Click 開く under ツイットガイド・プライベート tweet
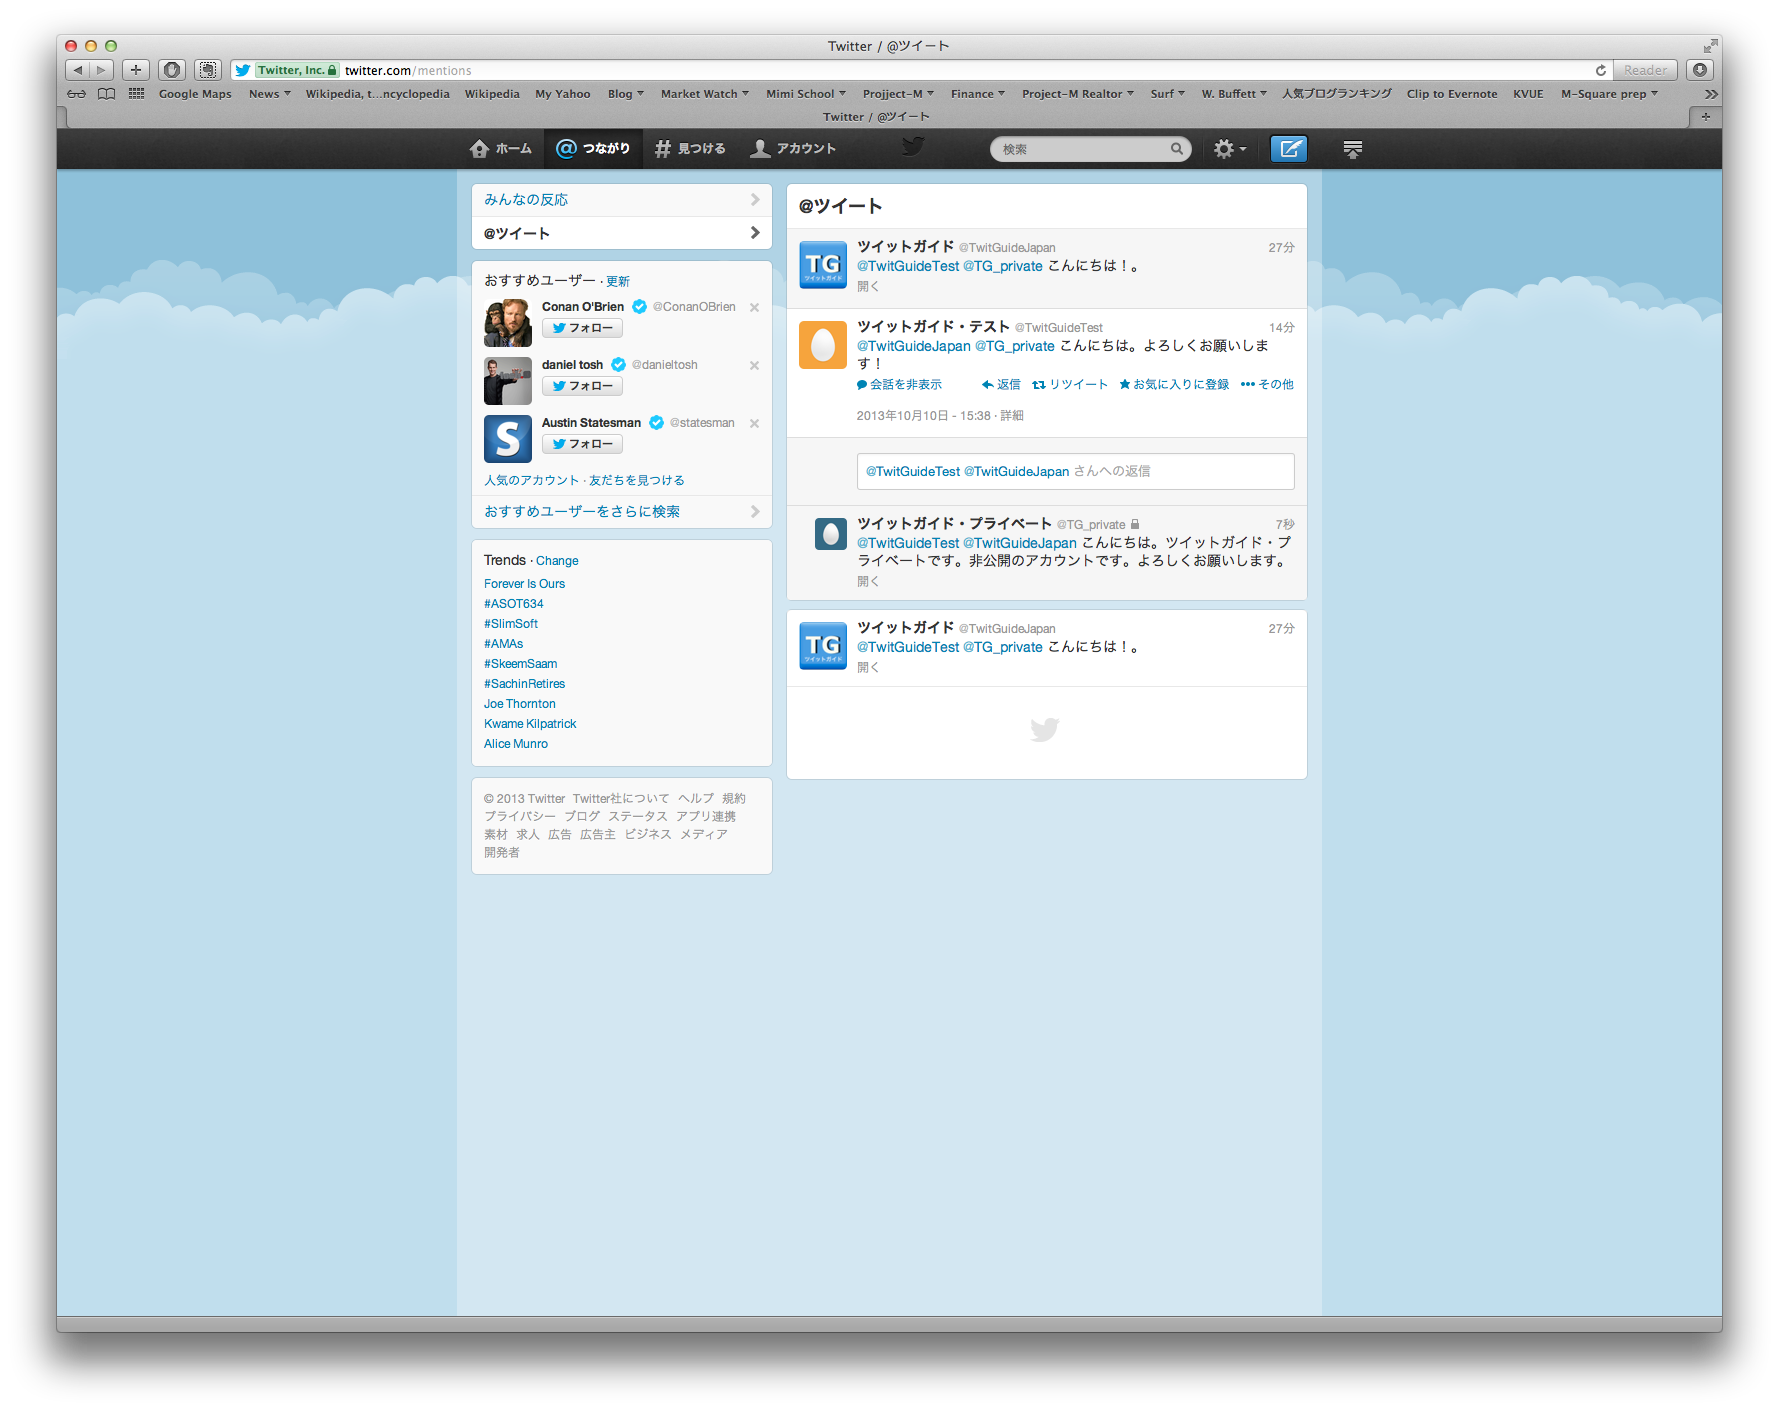 [868, 582]
